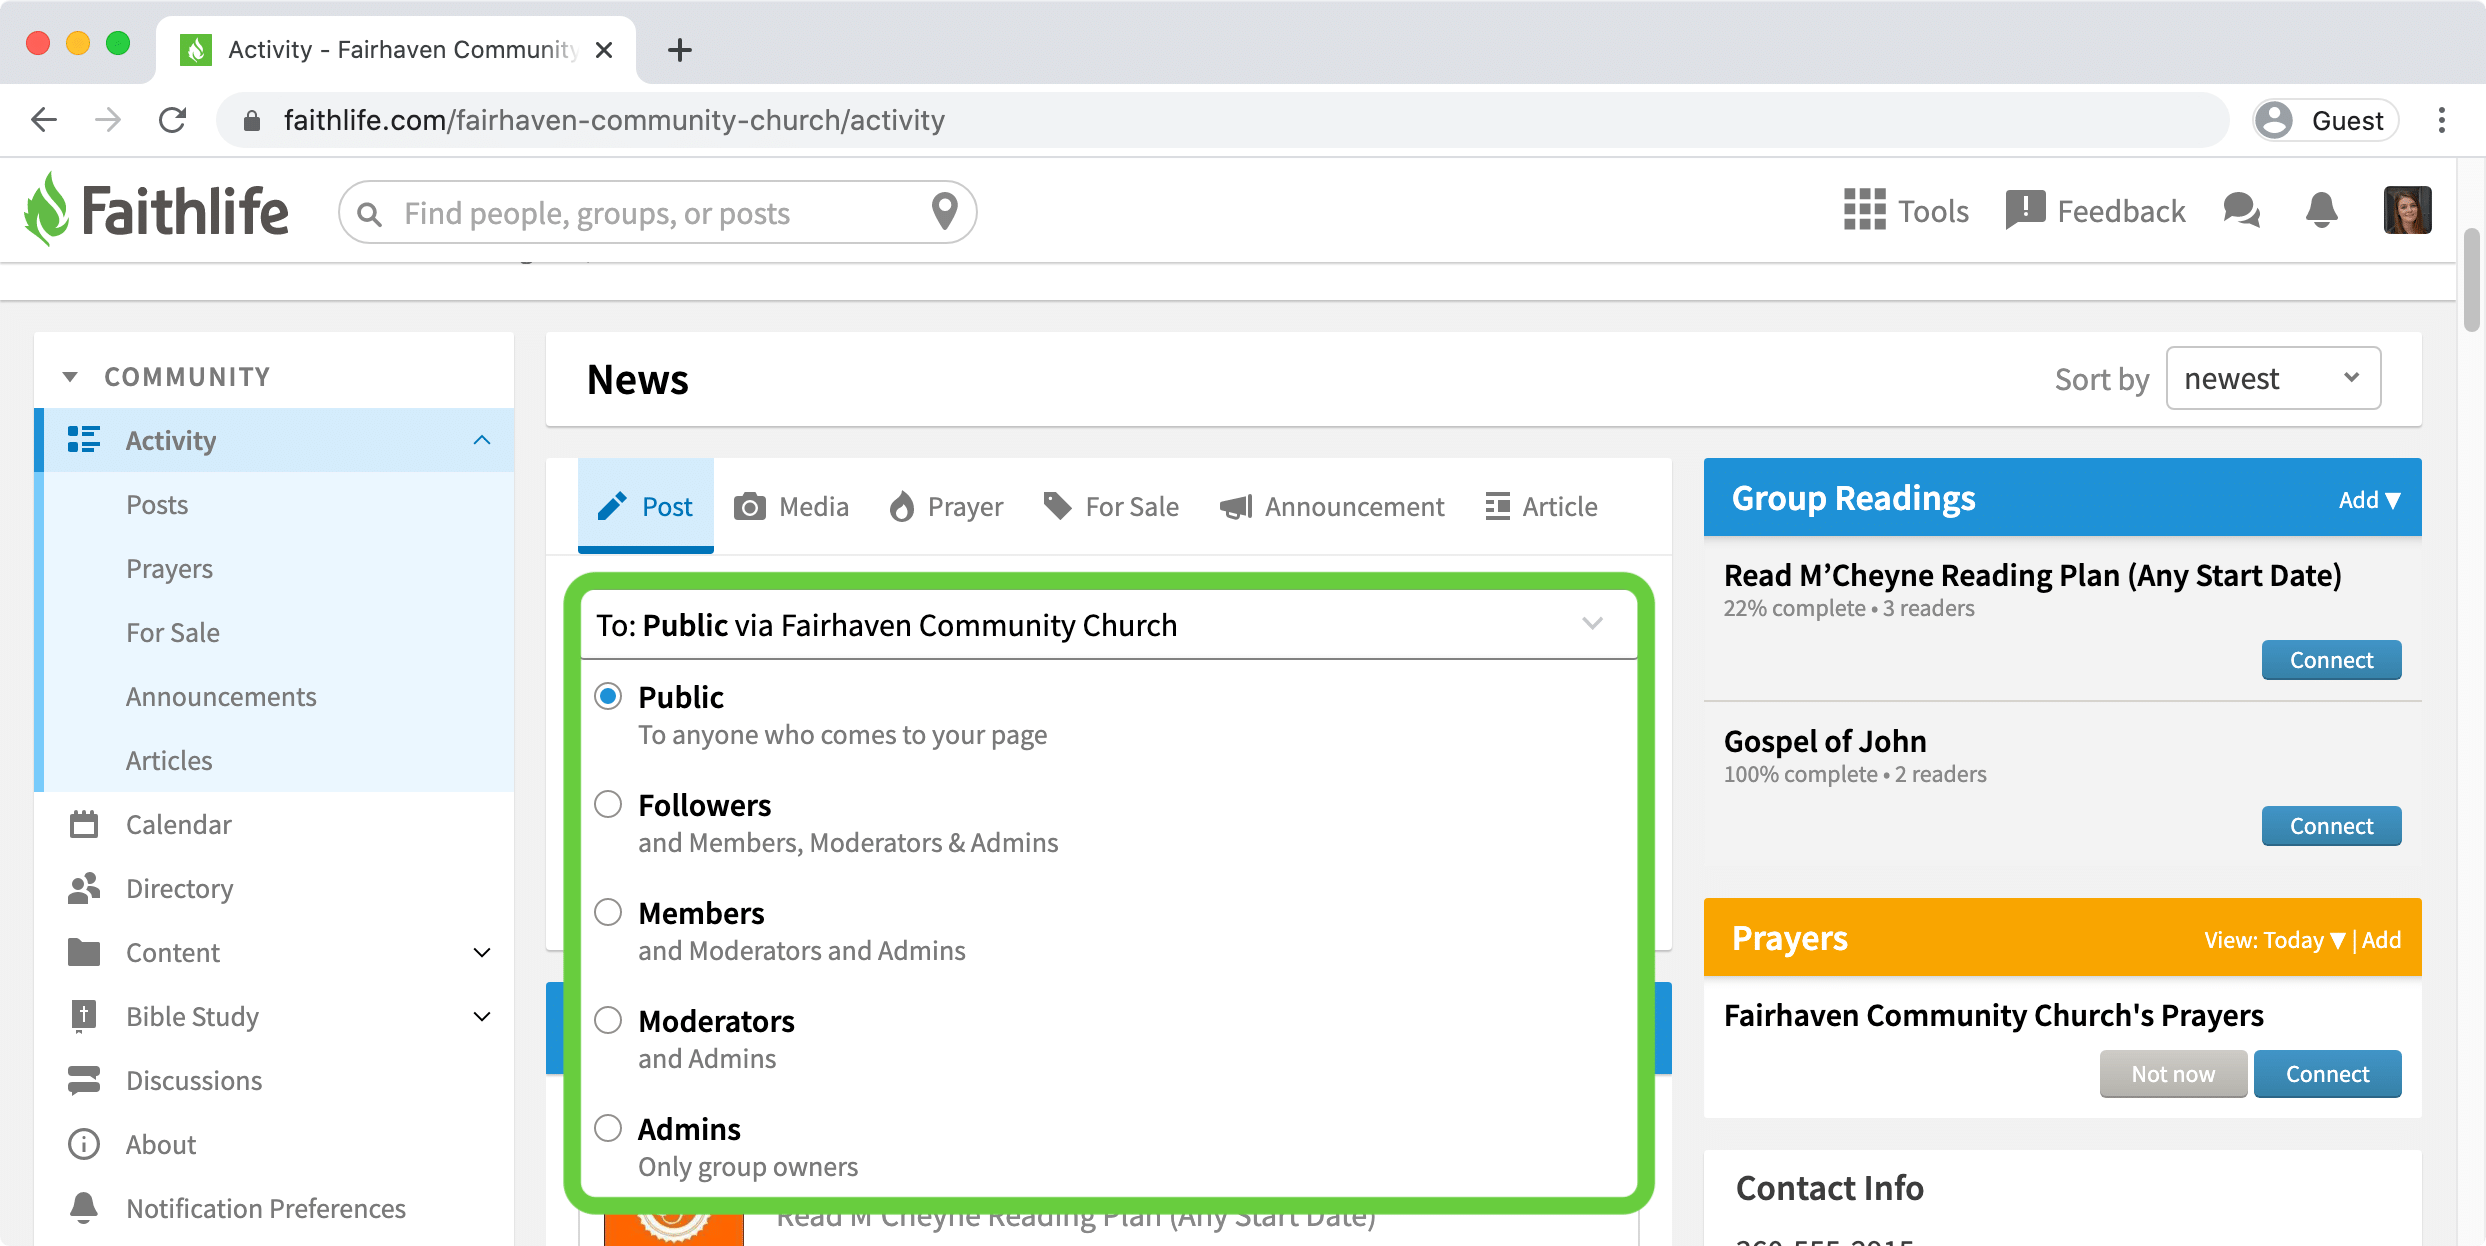Viewport: 2486px width, 1246px height.
Task: Open the notifications bell icon
Action: 2321,211
